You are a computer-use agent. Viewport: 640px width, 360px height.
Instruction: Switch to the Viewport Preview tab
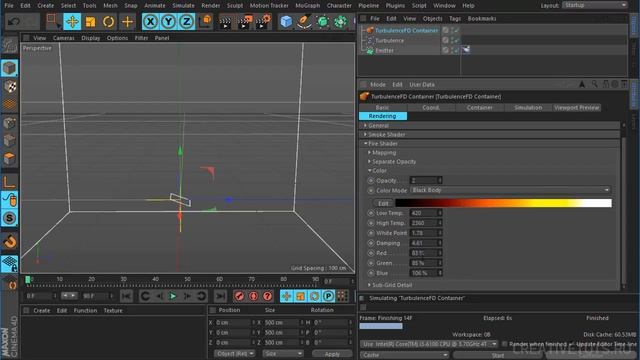coord(576,107)
